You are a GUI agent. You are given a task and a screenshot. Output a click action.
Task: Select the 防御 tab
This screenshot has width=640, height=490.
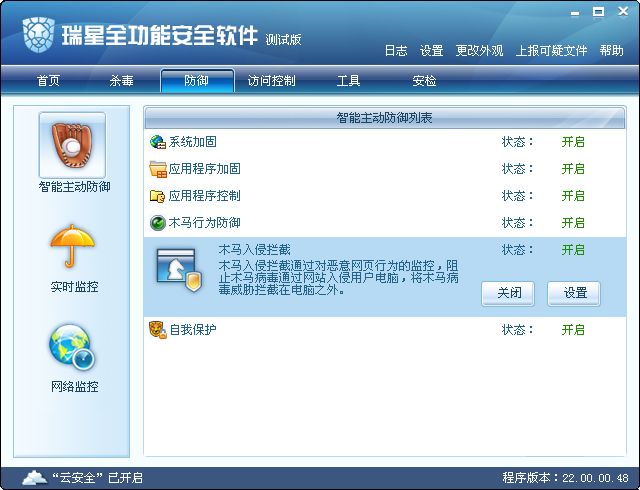[197, 80]
